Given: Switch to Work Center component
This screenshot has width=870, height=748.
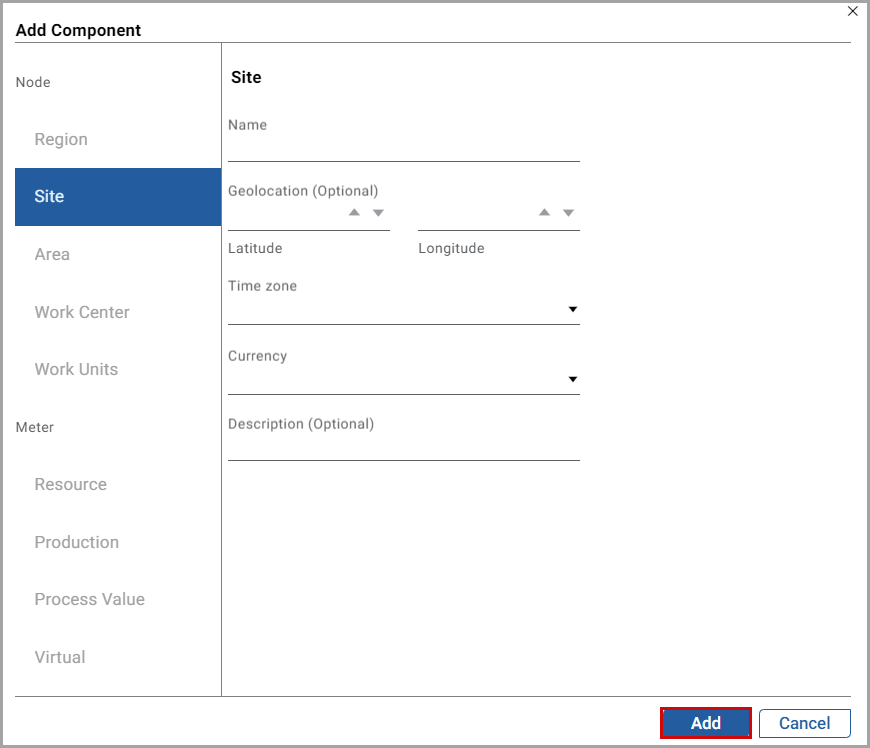Looking at the screenshot, I should click(82, 312).
